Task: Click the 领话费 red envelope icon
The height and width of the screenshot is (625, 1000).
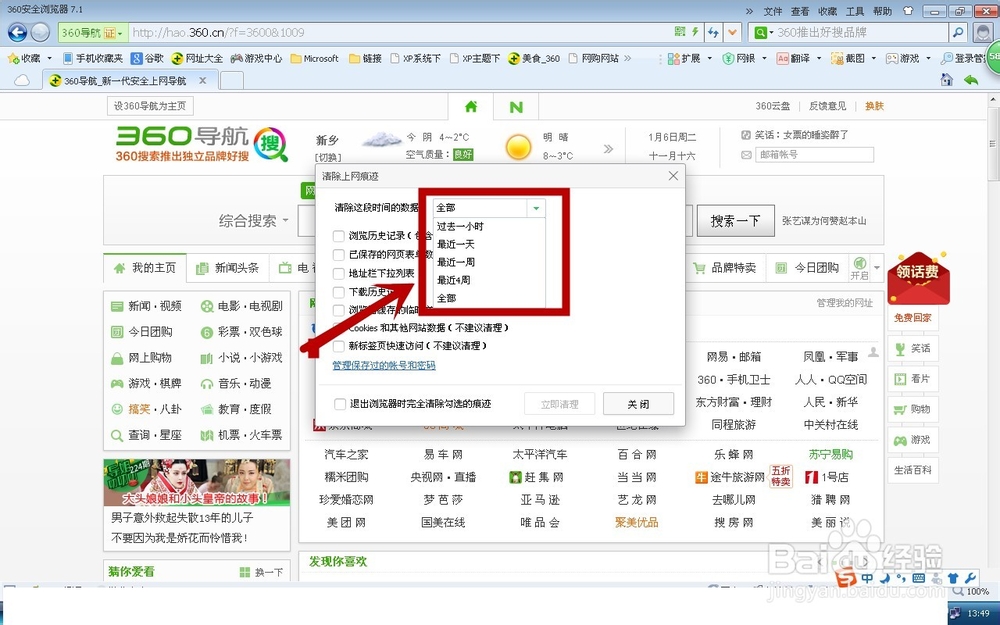Action: click(x=918, y=277)
